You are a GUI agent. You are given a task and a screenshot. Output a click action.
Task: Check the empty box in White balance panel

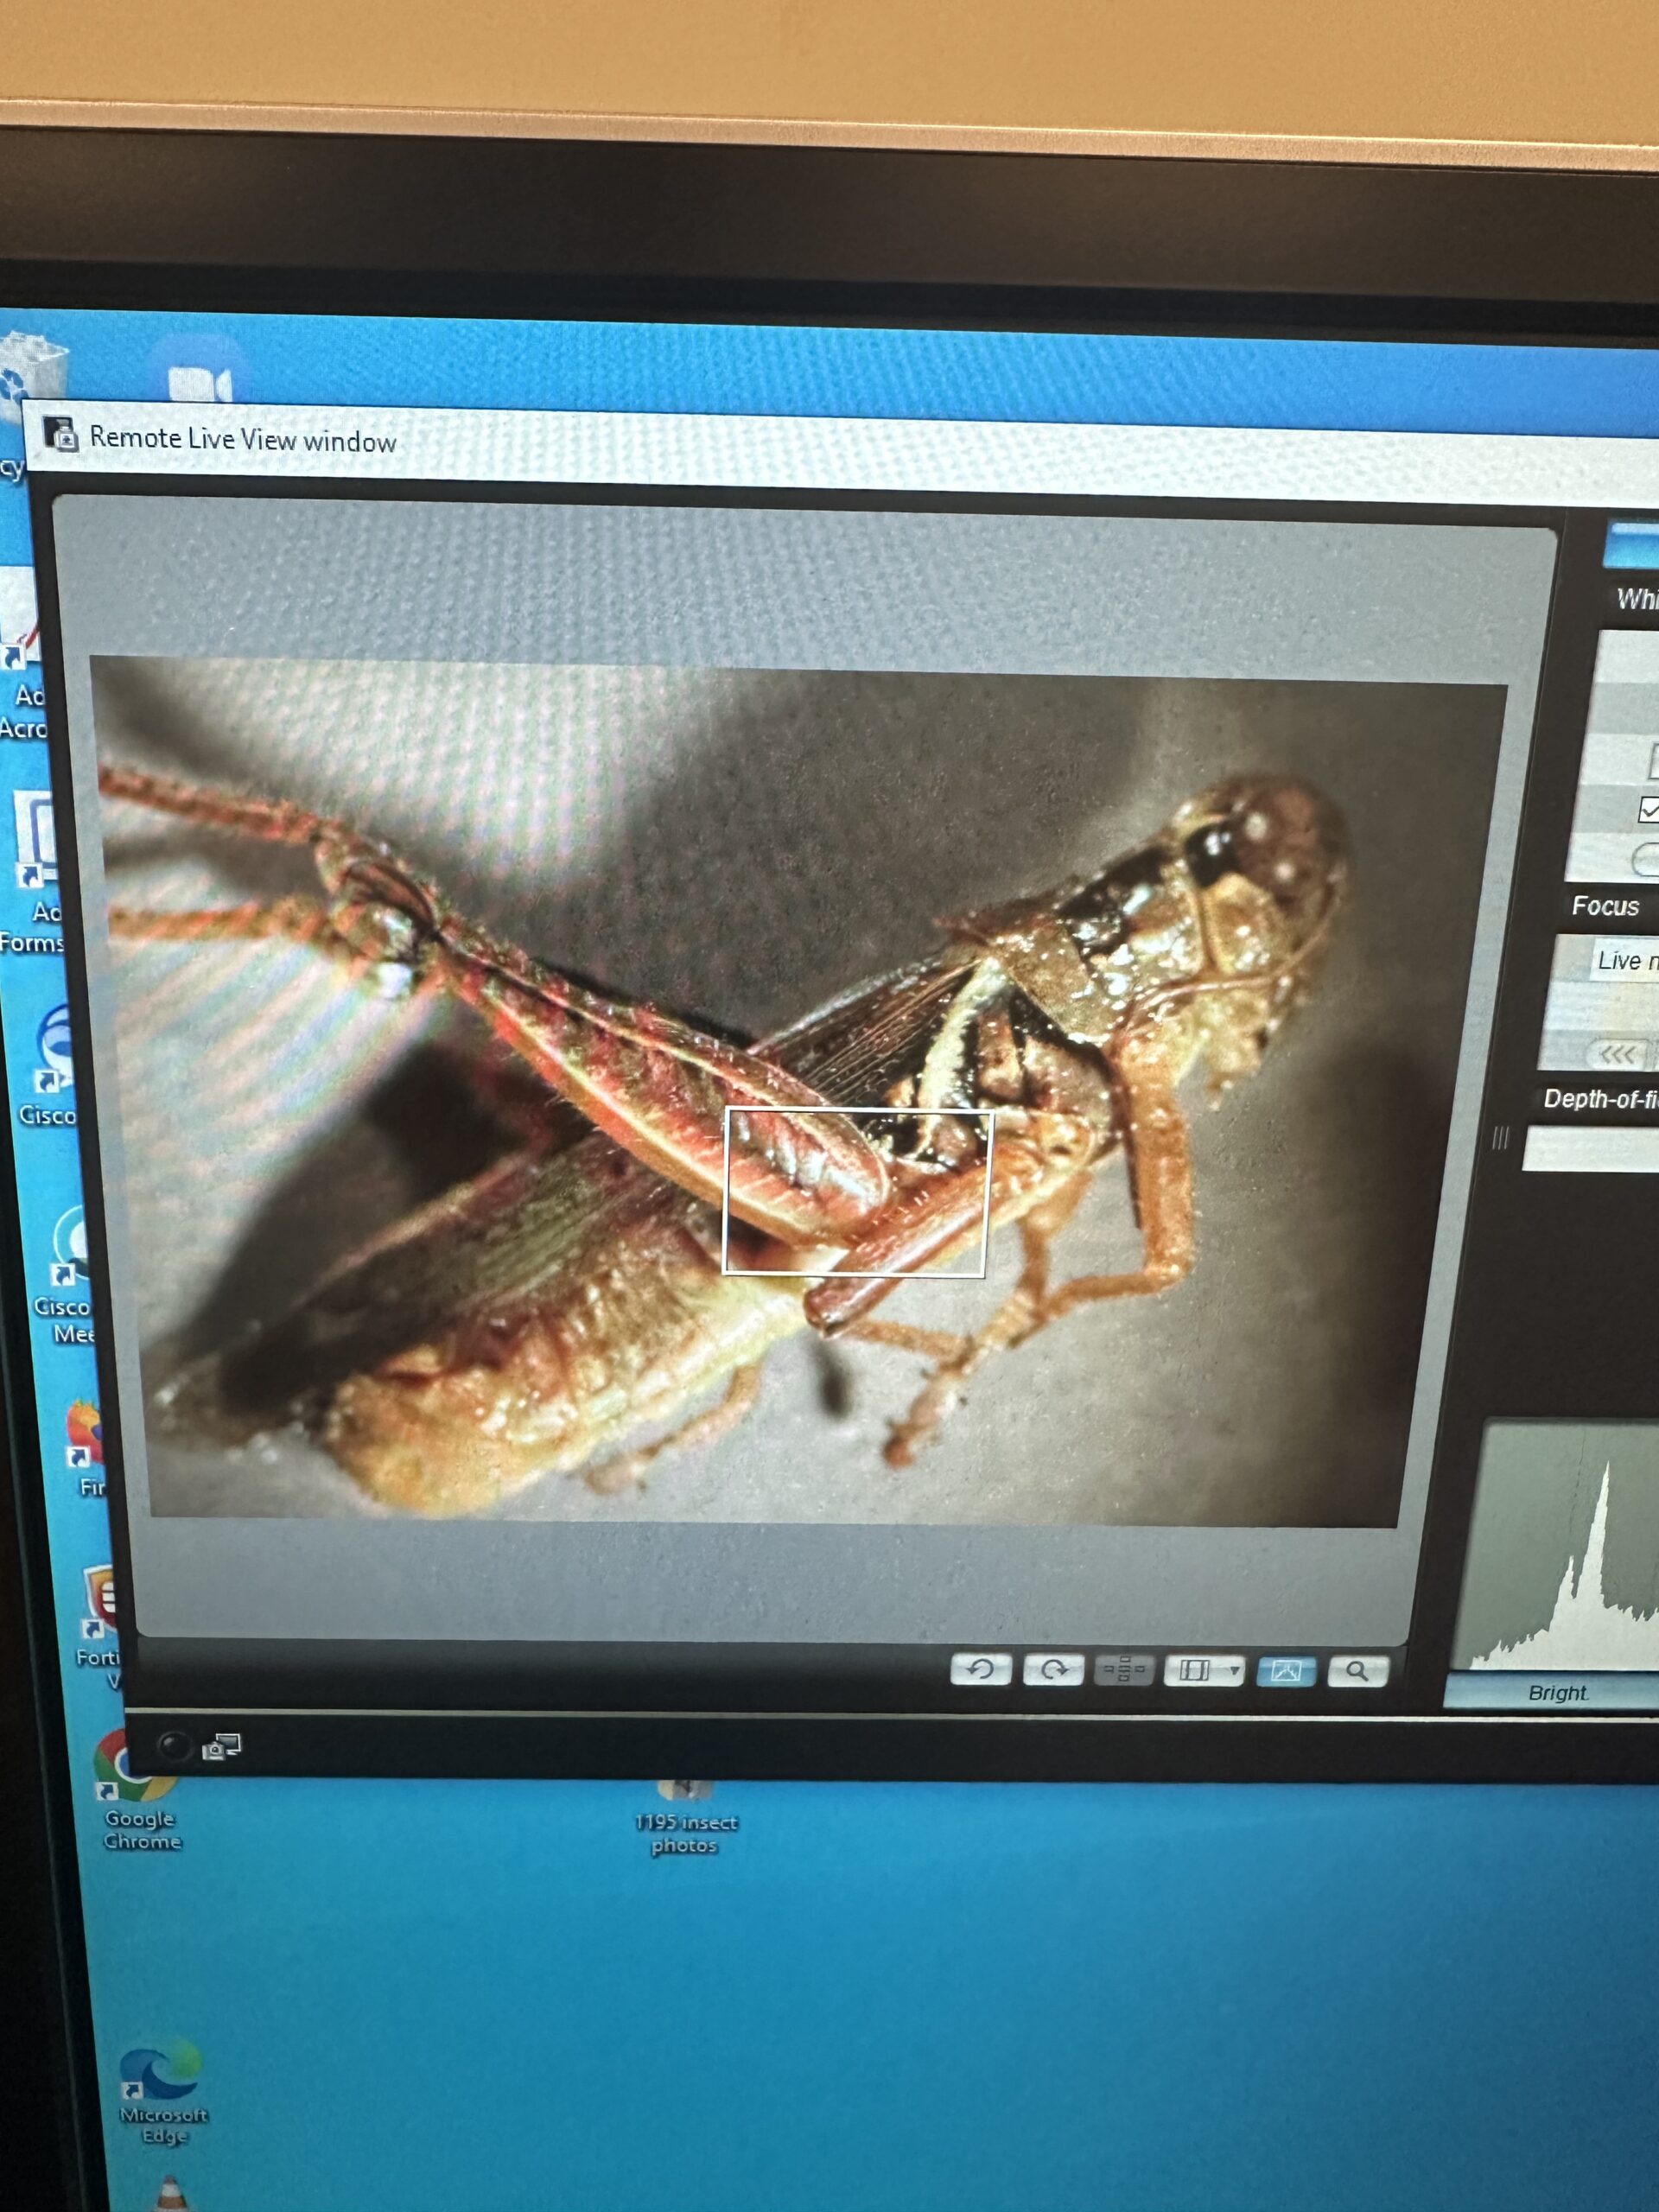(x=1653, y=762)
